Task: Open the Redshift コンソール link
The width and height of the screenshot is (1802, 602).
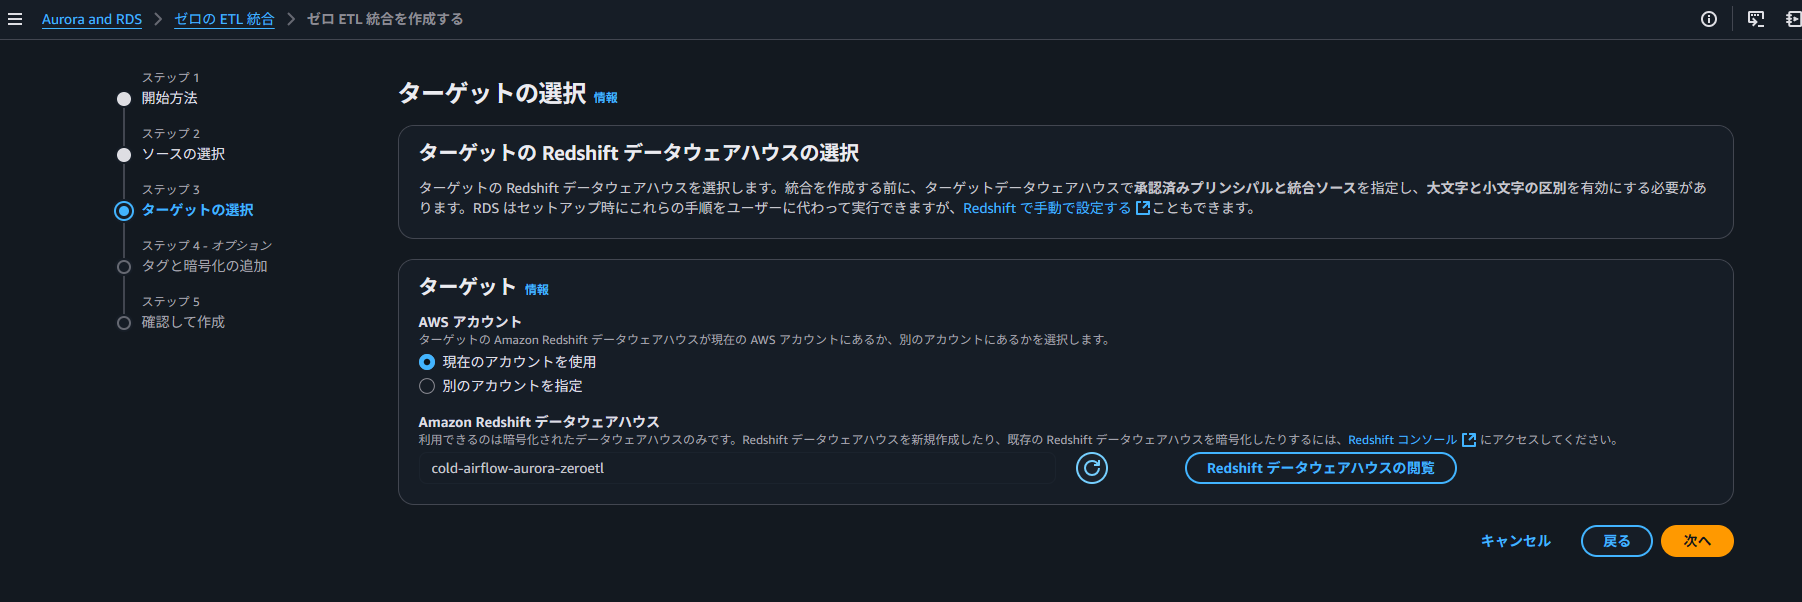Action: pyautogui.click(x=1402, y=440)
